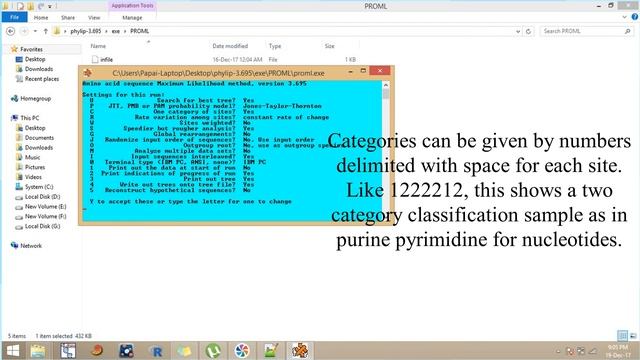Screen dimensions: 640x360
Task: Select the infile file in the list
Action: tap(107, 60)
